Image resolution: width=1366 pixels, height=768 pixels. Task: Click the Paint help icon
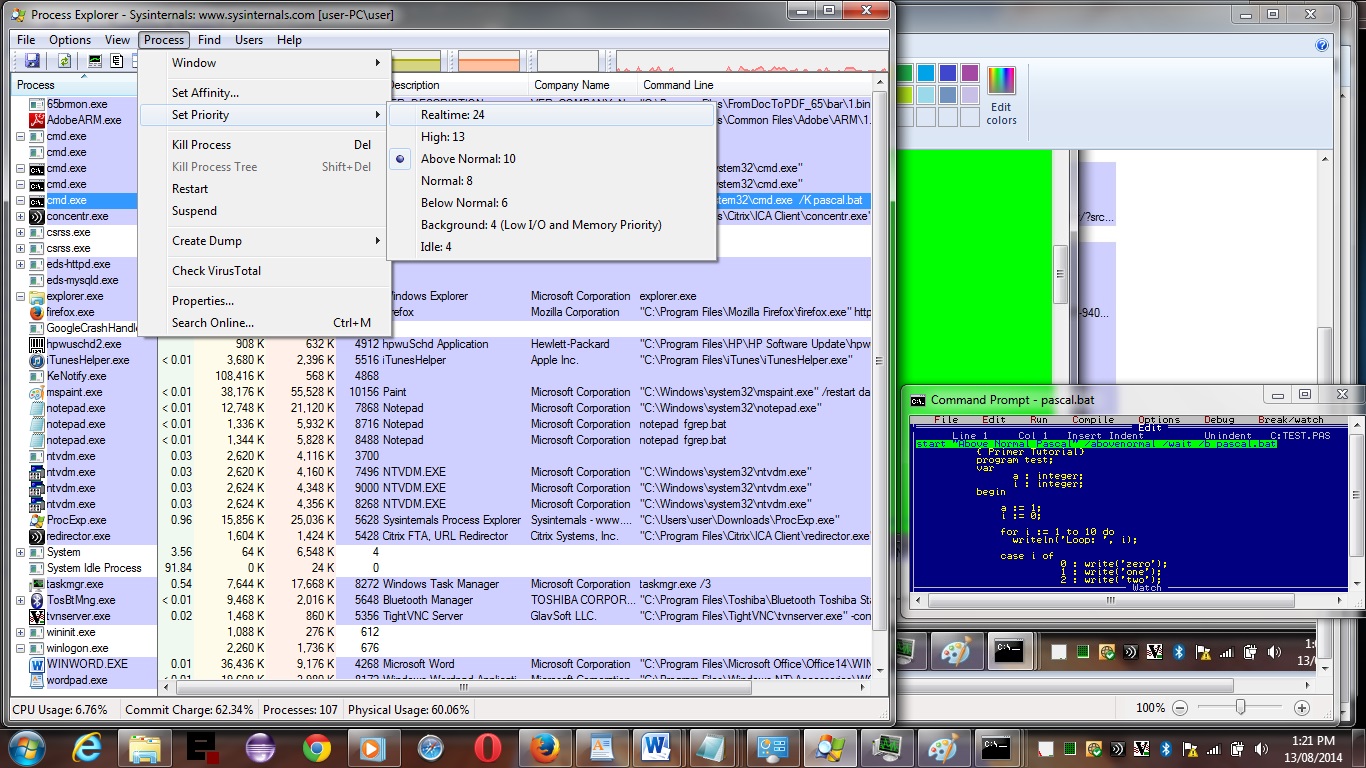tap(1322, 45)
